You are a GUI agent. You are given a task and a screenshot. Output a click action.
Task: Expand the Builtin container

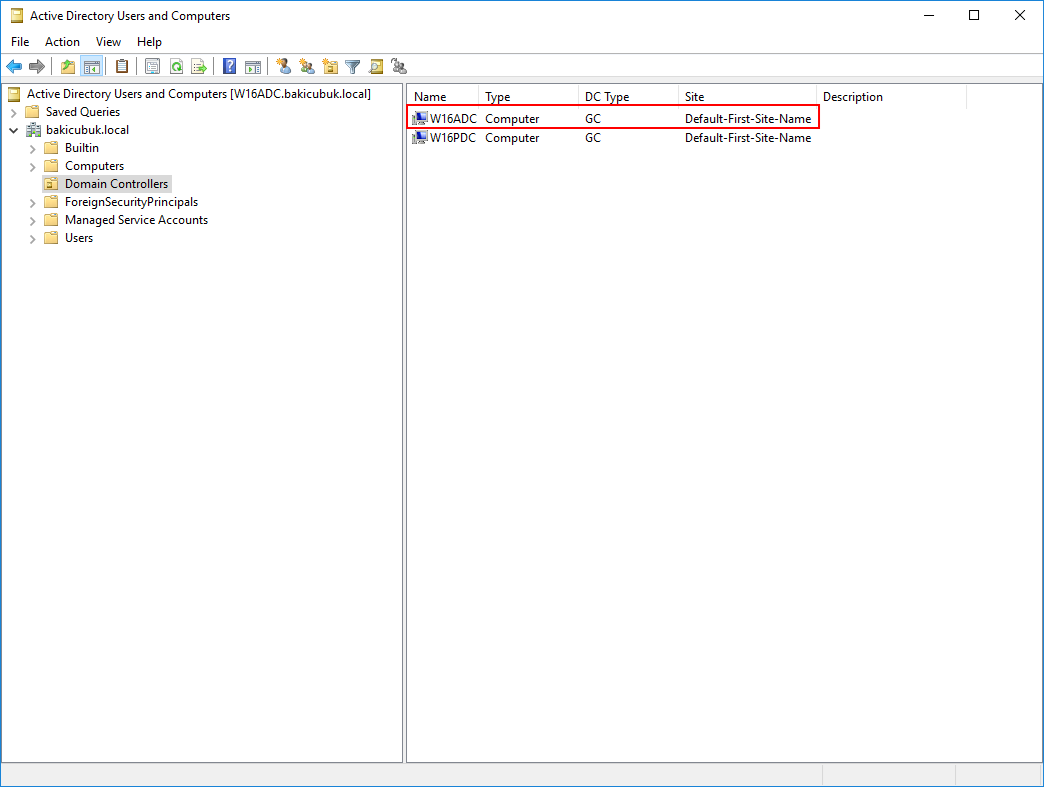33,148
